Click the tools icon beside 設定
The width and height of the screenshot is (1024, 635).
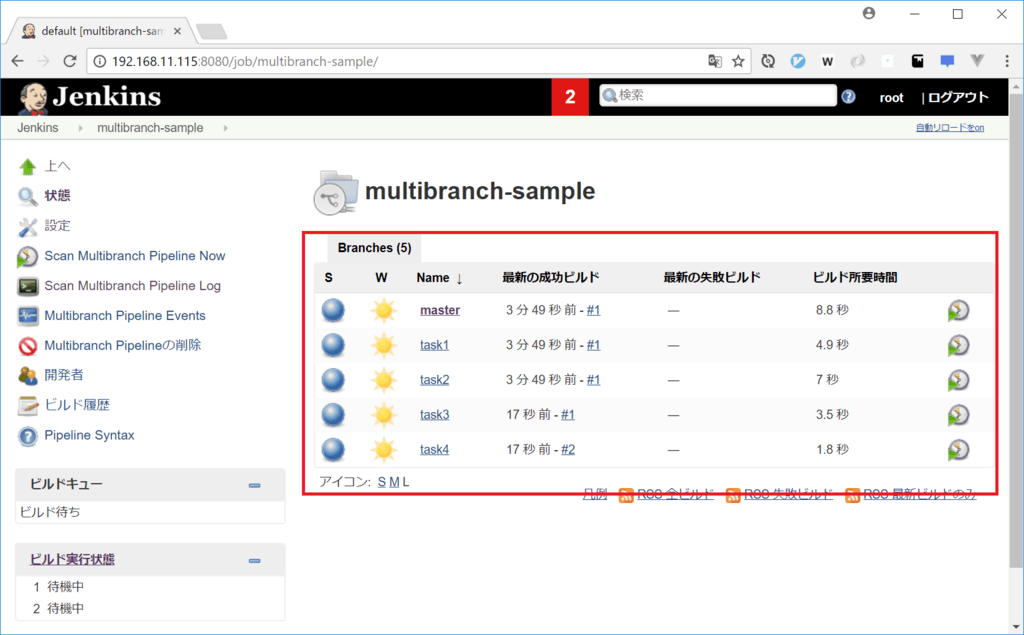coord(27,226)
